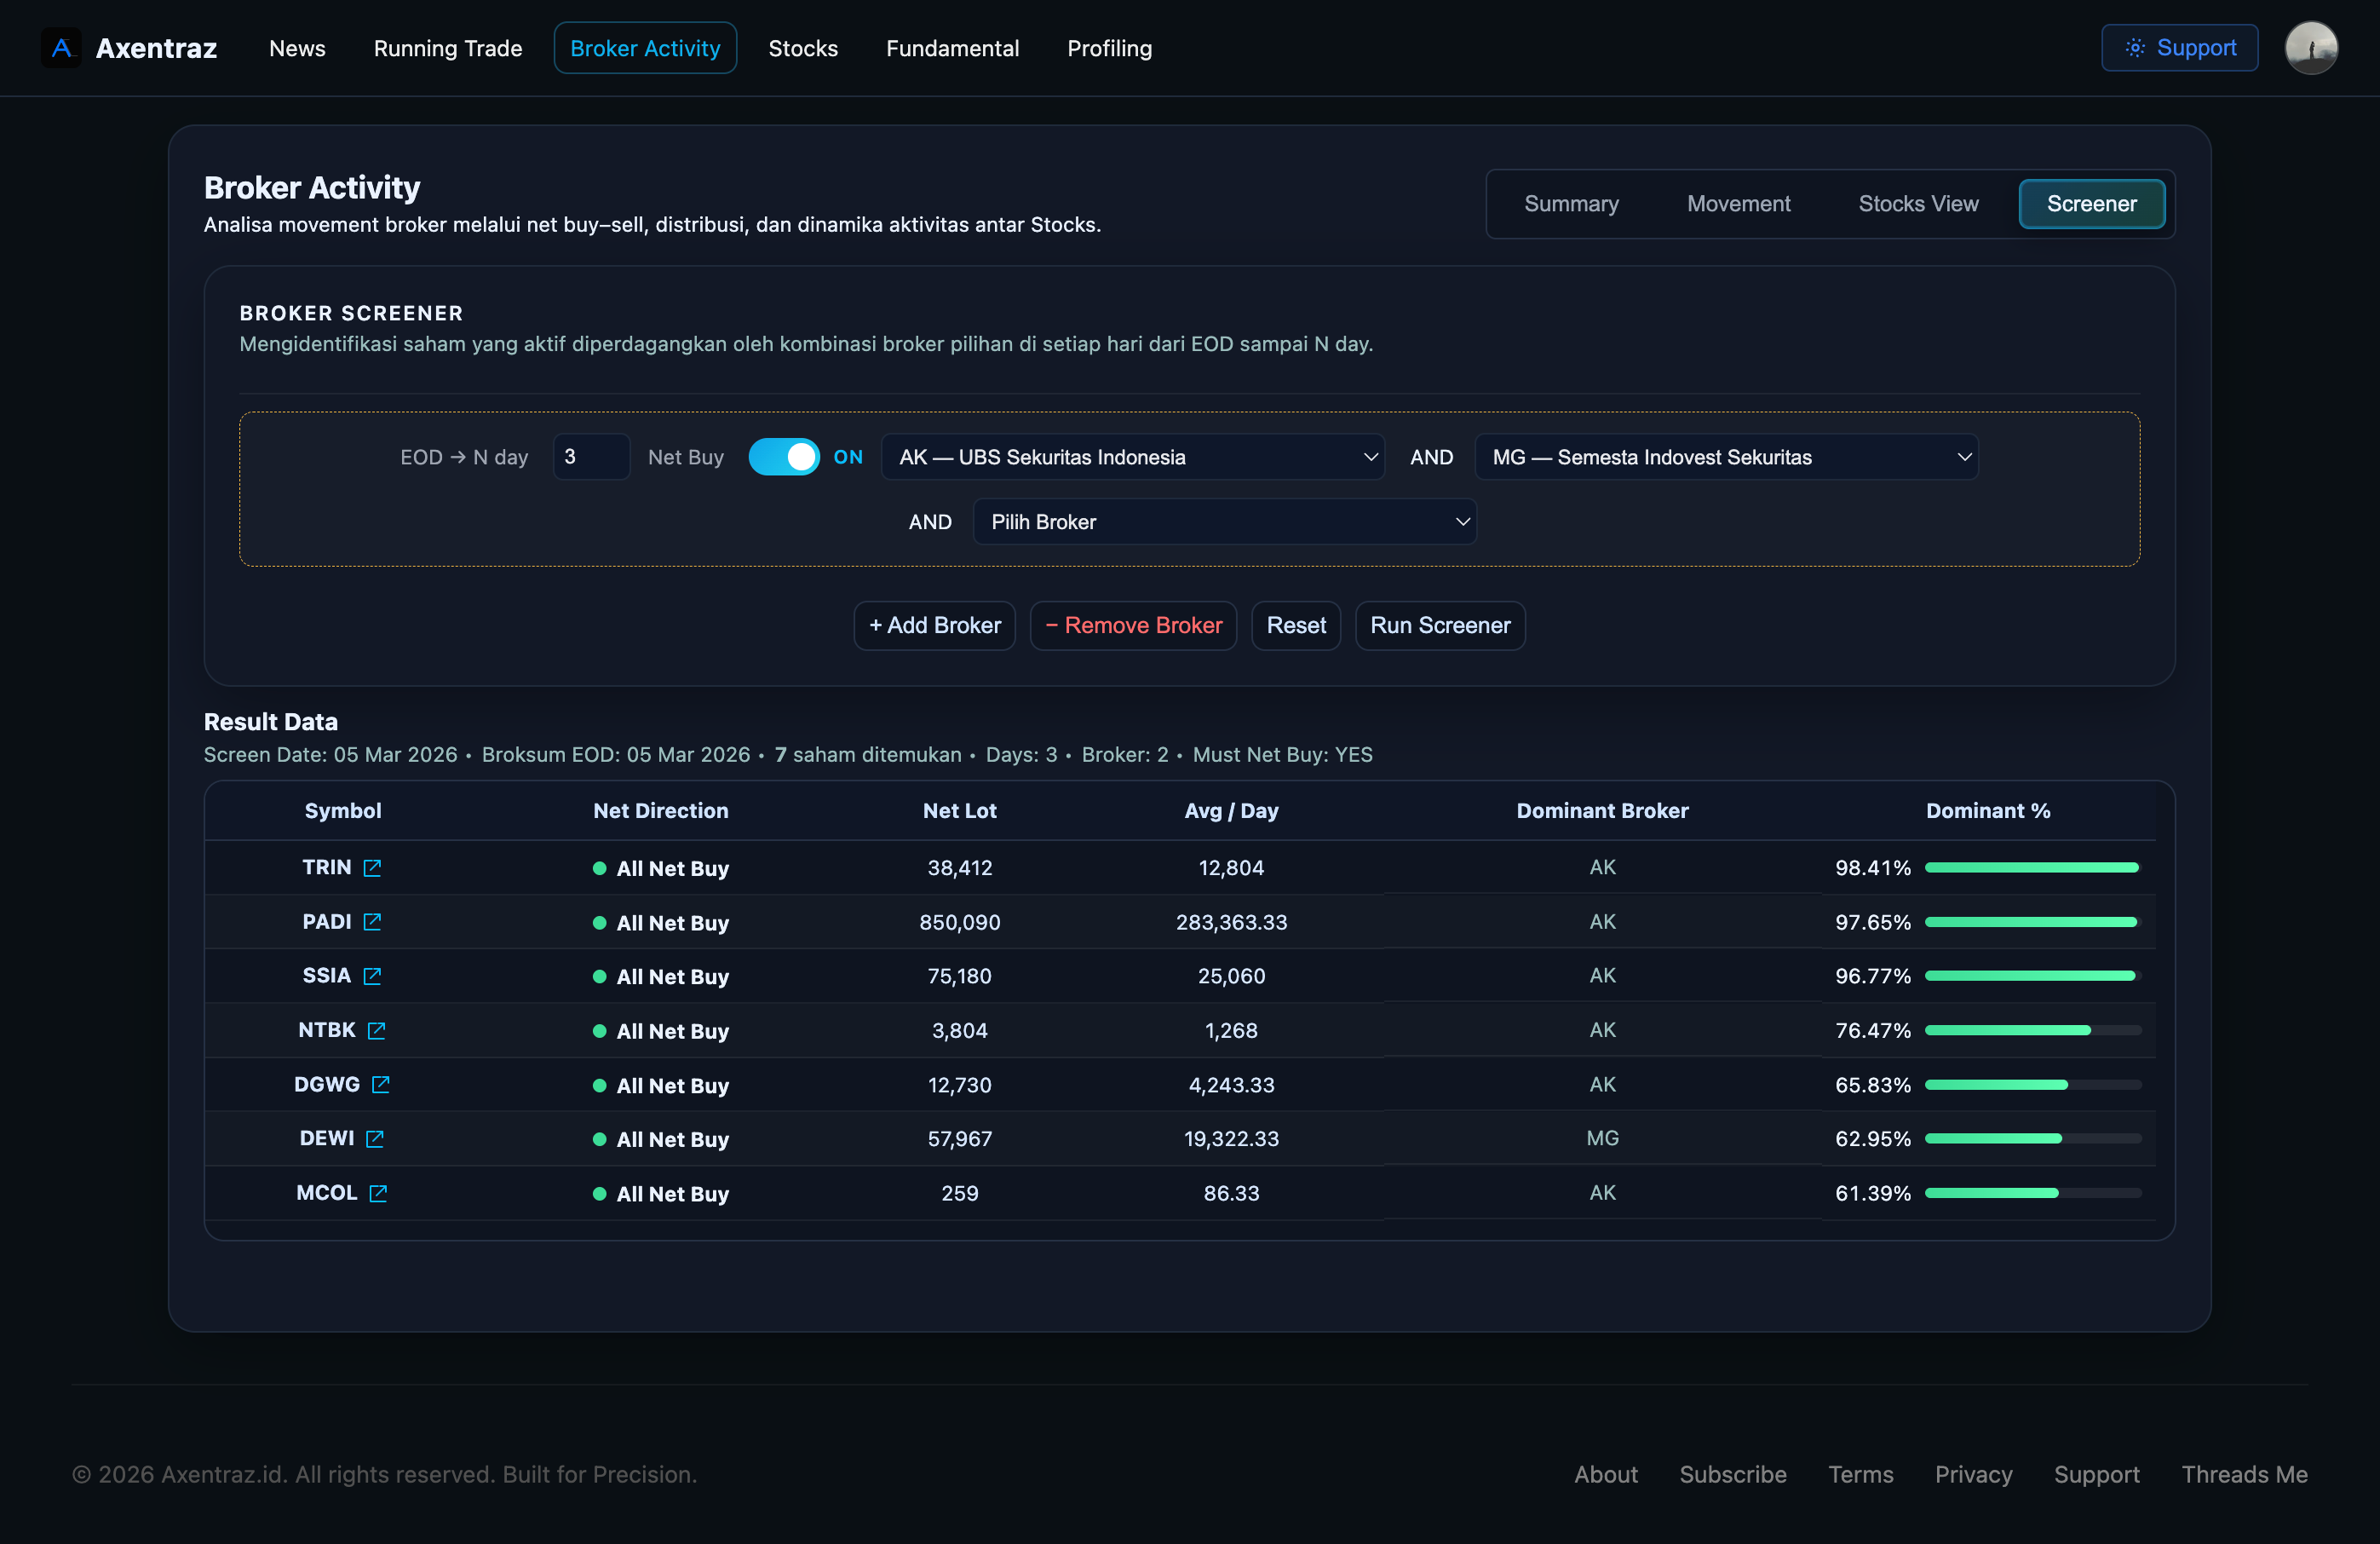Open SSIA external link icon
Screen dimensions: 2380x1544
point(372,976)
